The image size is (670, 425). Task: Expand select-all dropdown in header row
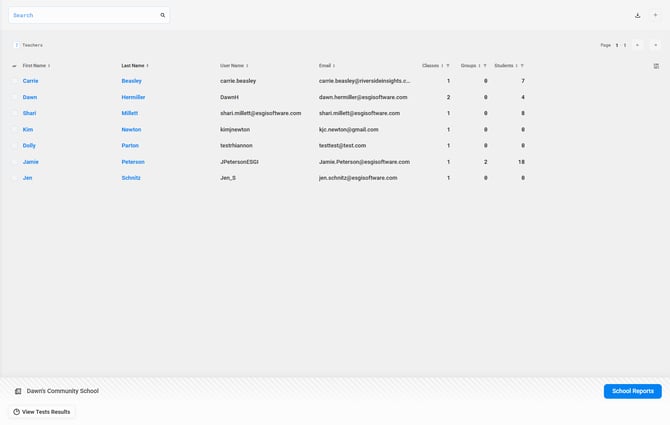point(14,66)
